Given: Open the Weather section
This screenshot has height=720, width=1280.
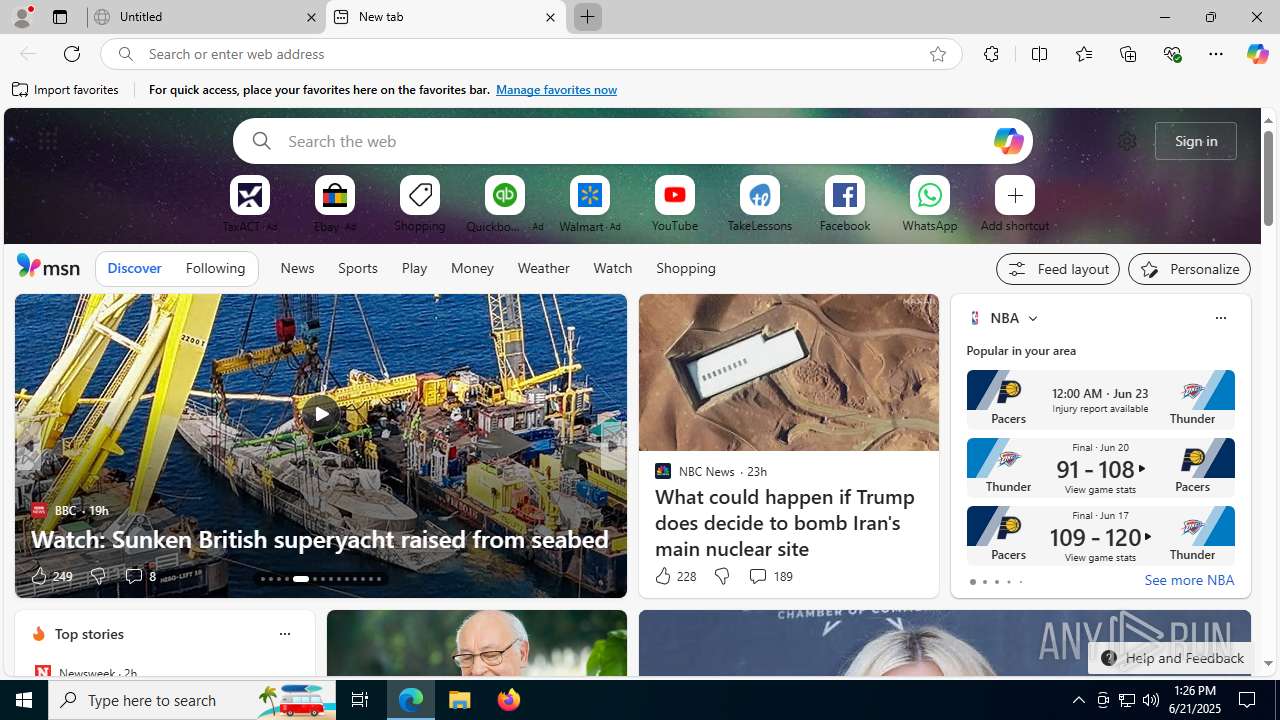Looking at the screenshot, I should pos(543,268).
